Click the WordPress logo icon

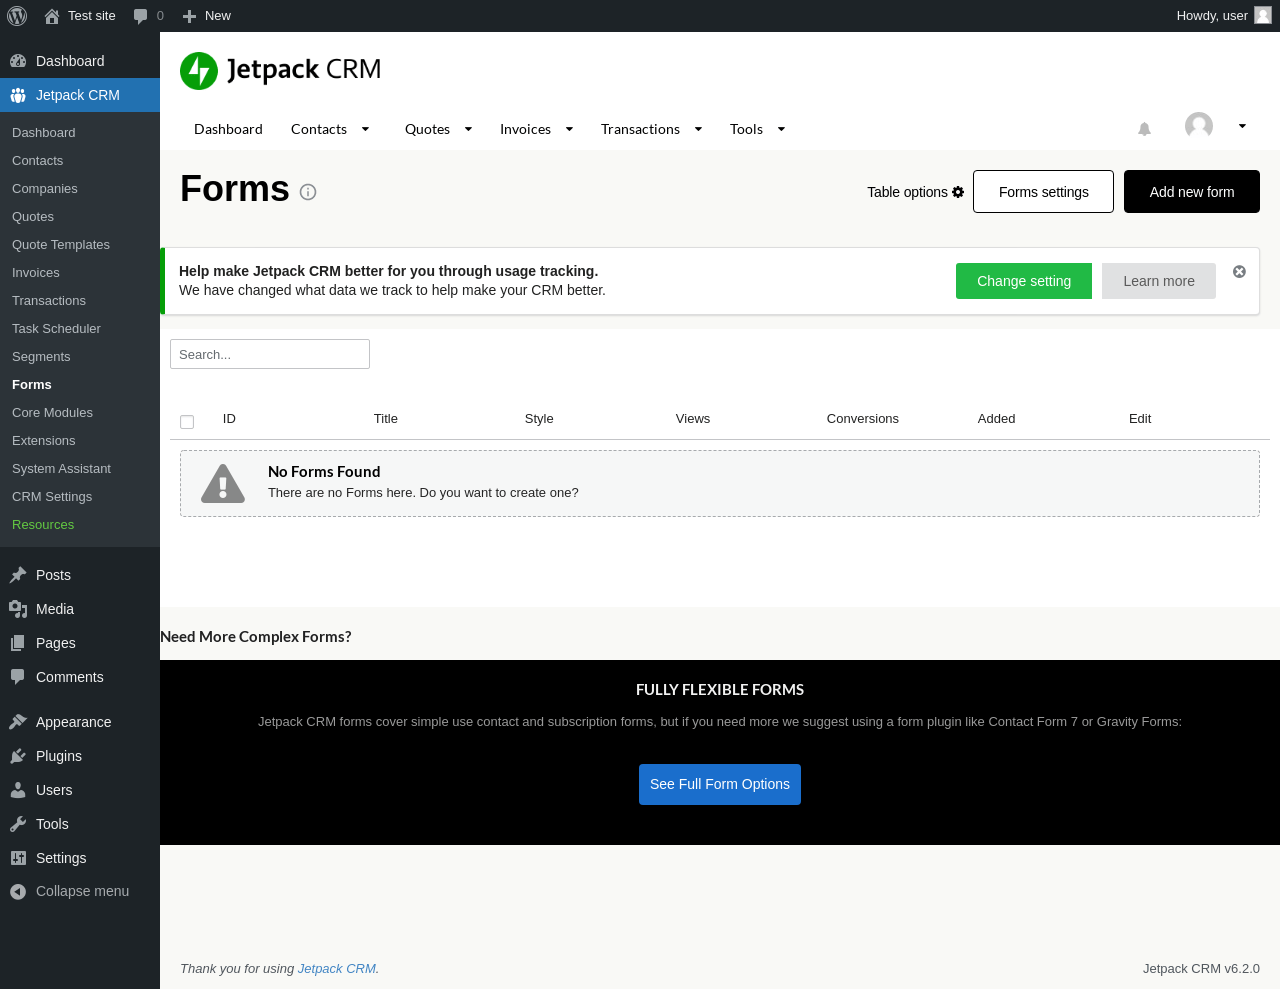coord(17,16)
